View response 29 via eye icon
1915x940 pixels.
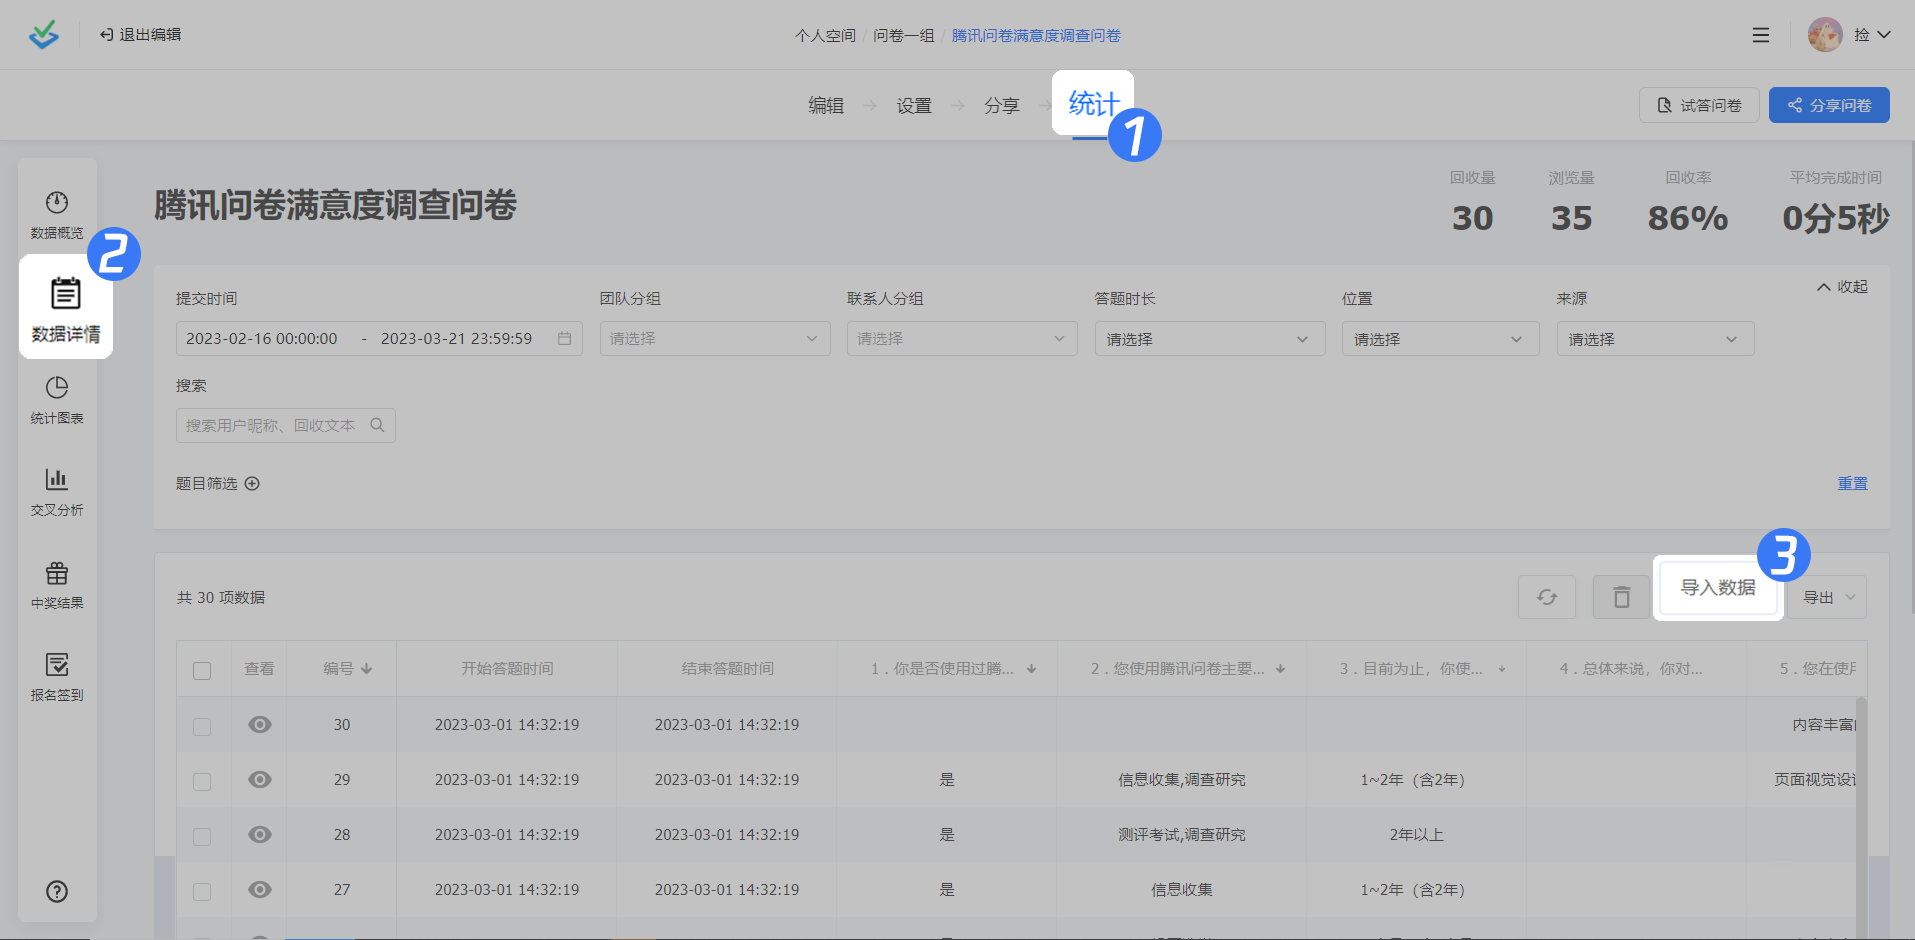pyautogui.click(x=260, y=780)
